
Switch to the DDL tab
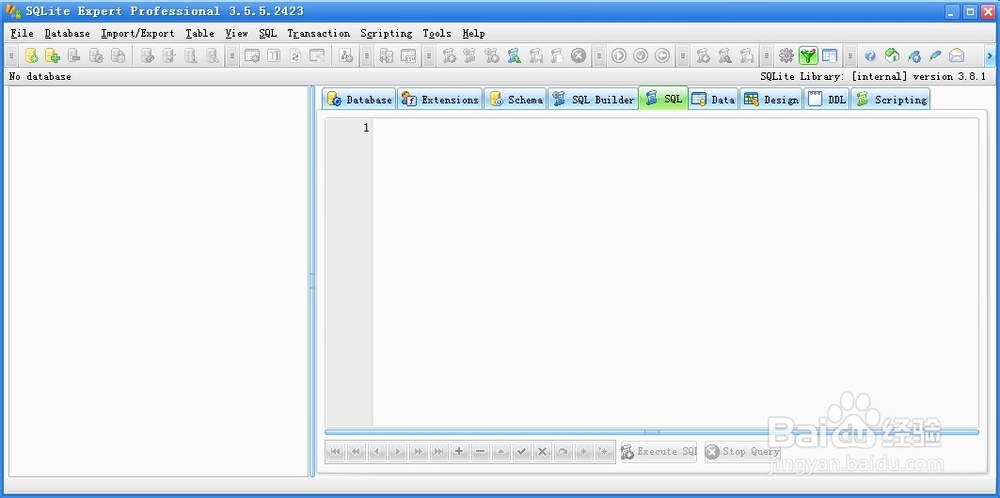point(827,99)
